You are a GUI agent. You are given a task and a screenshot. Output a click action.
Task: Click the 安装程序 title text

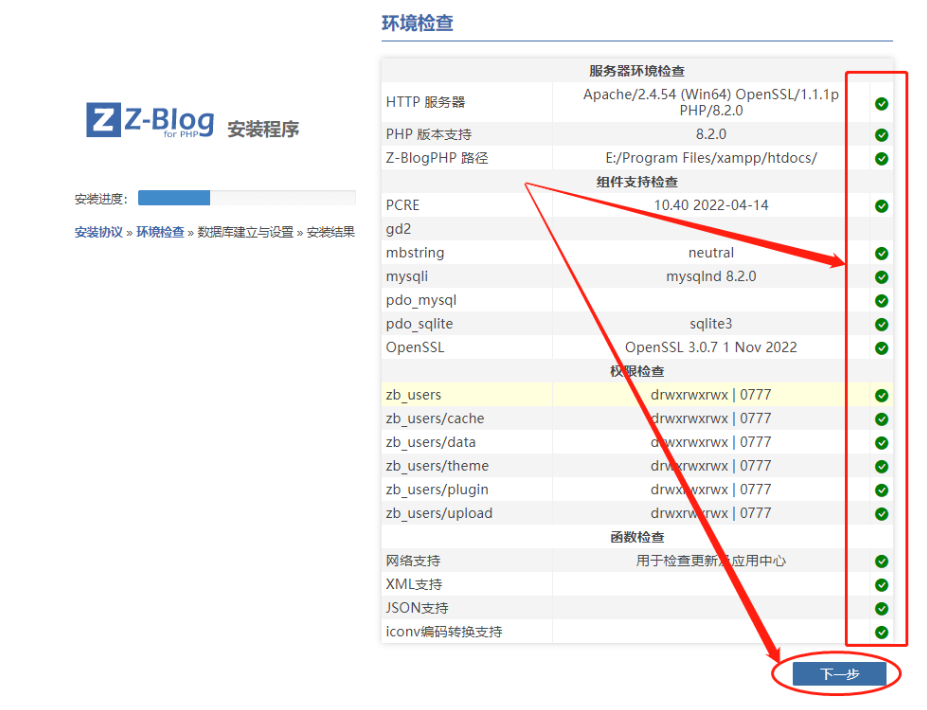263,129
